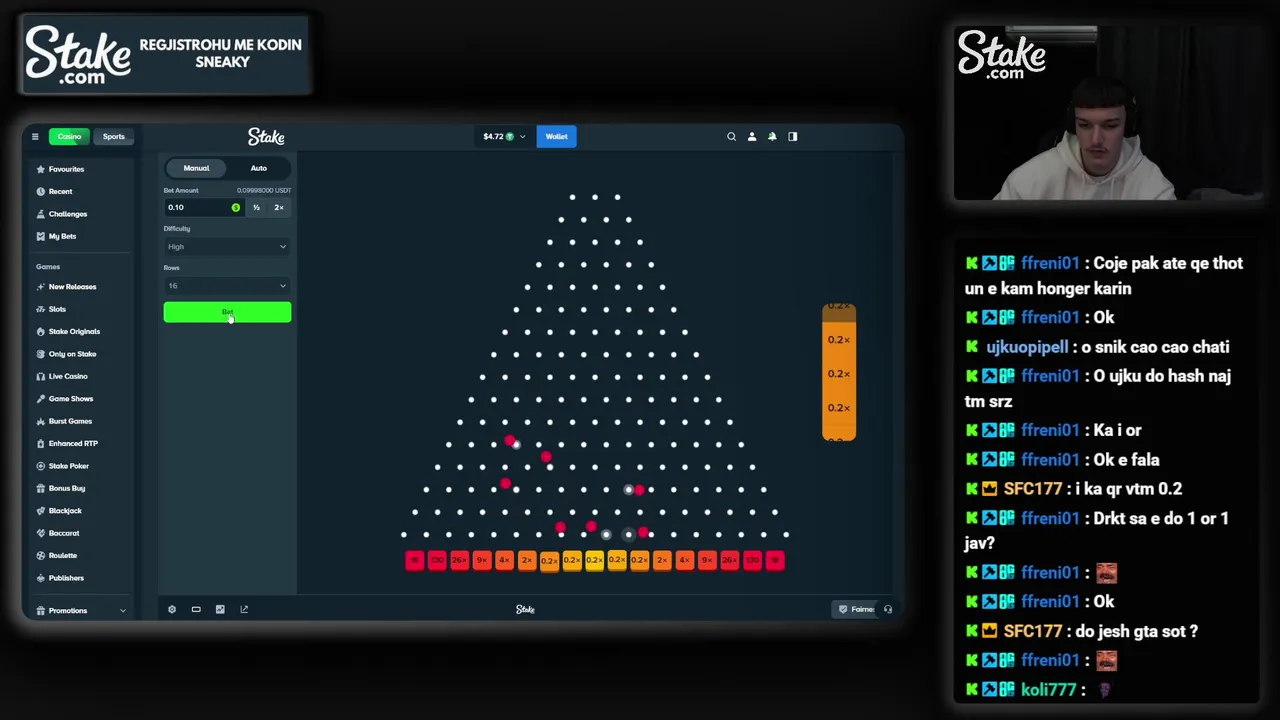
Task: Open Only on Stake category
Action: click(72, 354)
